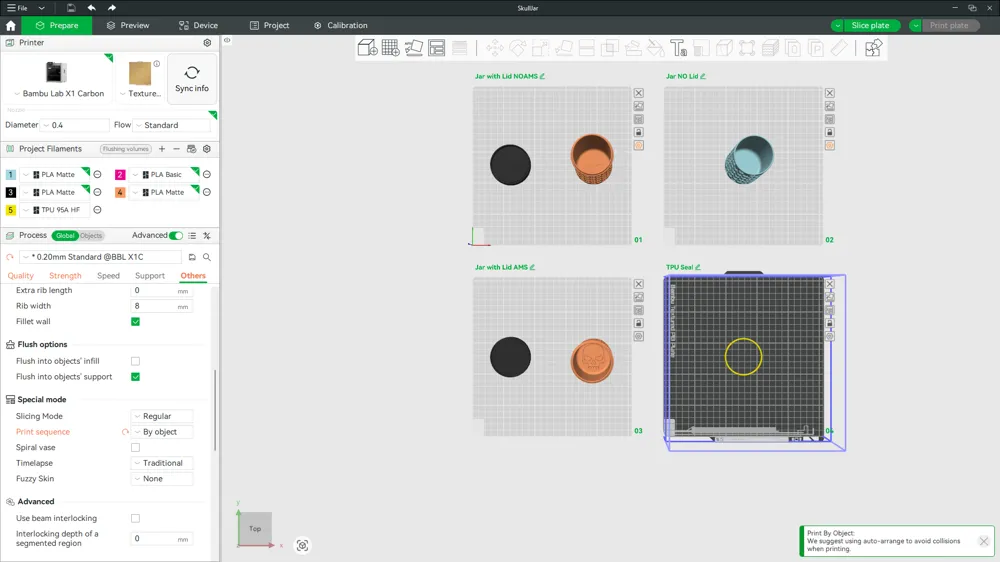The image size is (1000, 562).
Task: Open Flushing volumes settings
Action: pyautogui.click(x=126, y=149)
